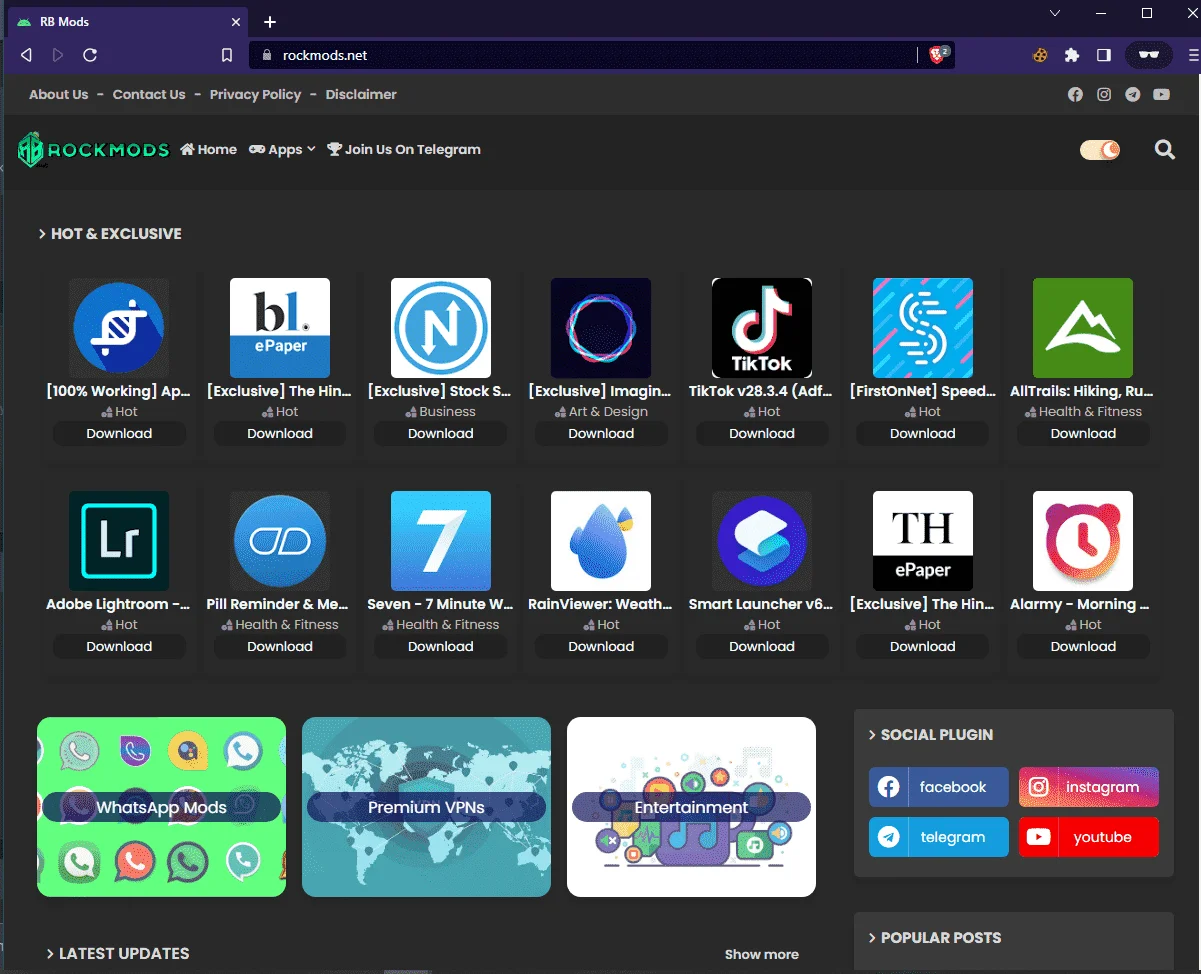Image resolution: width=1201 pixels, height=974 pixels.
Task: Click the Stock Screener N icon
Action: coord(441,328)
